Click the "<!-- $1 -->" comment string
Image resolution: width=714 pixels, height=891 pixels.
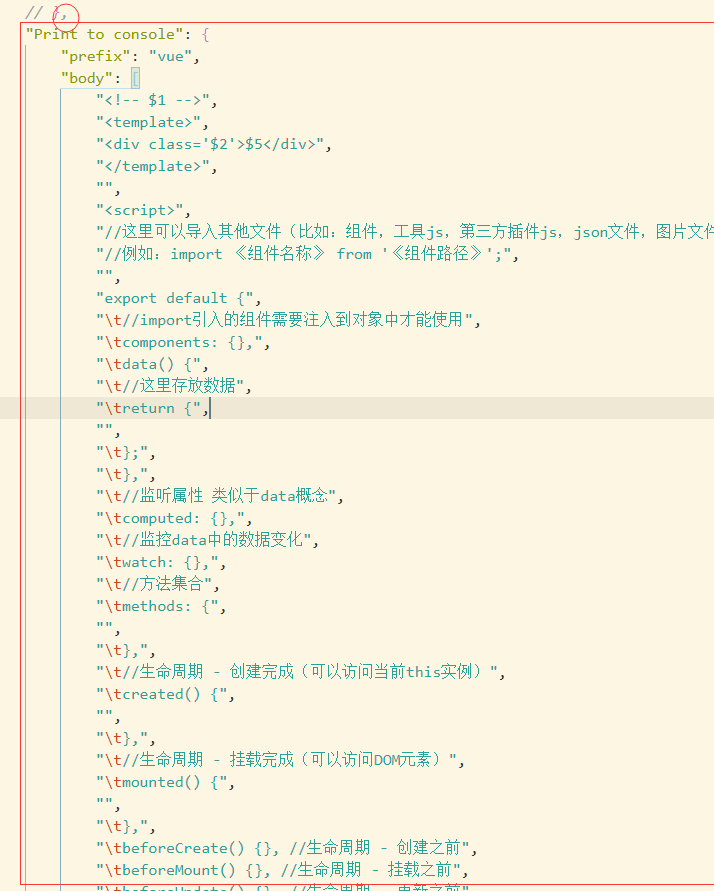[x=155, y=100]
